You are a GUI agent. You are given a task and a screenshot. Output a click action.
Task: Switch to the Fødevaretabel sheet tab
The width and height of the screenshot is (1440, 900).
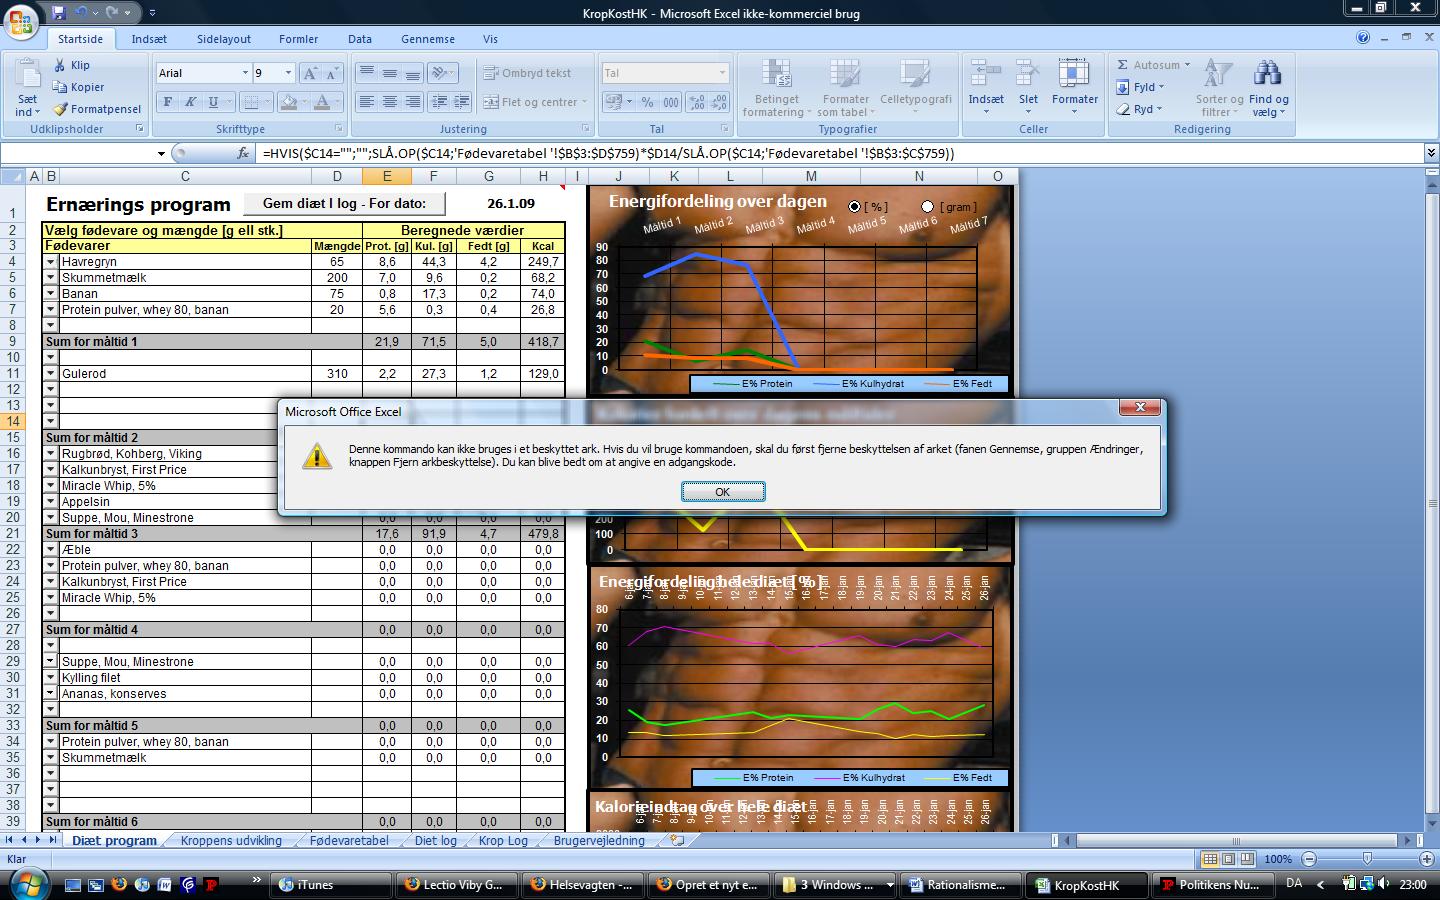349,840
